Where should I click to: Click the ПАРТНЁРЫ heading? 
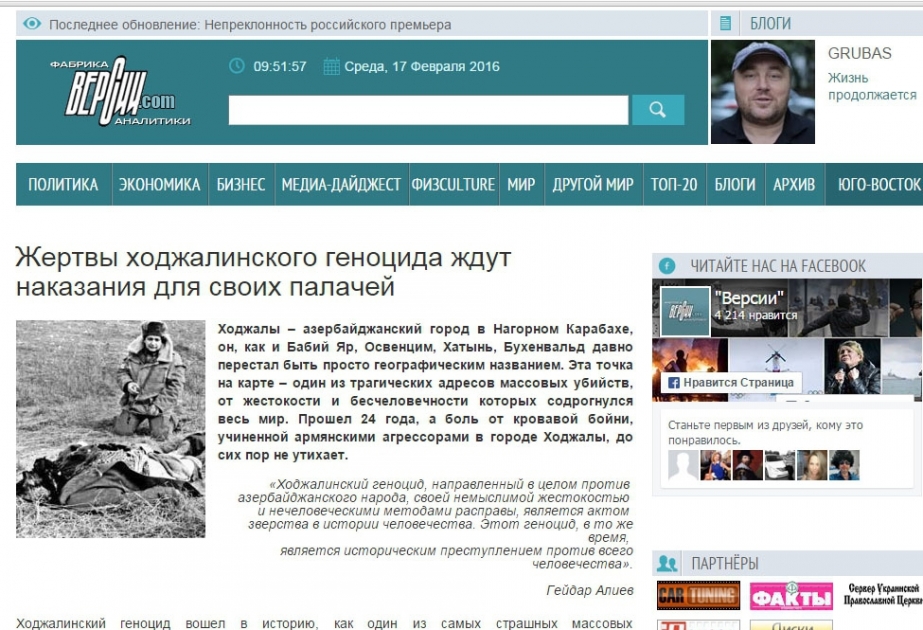725,563
